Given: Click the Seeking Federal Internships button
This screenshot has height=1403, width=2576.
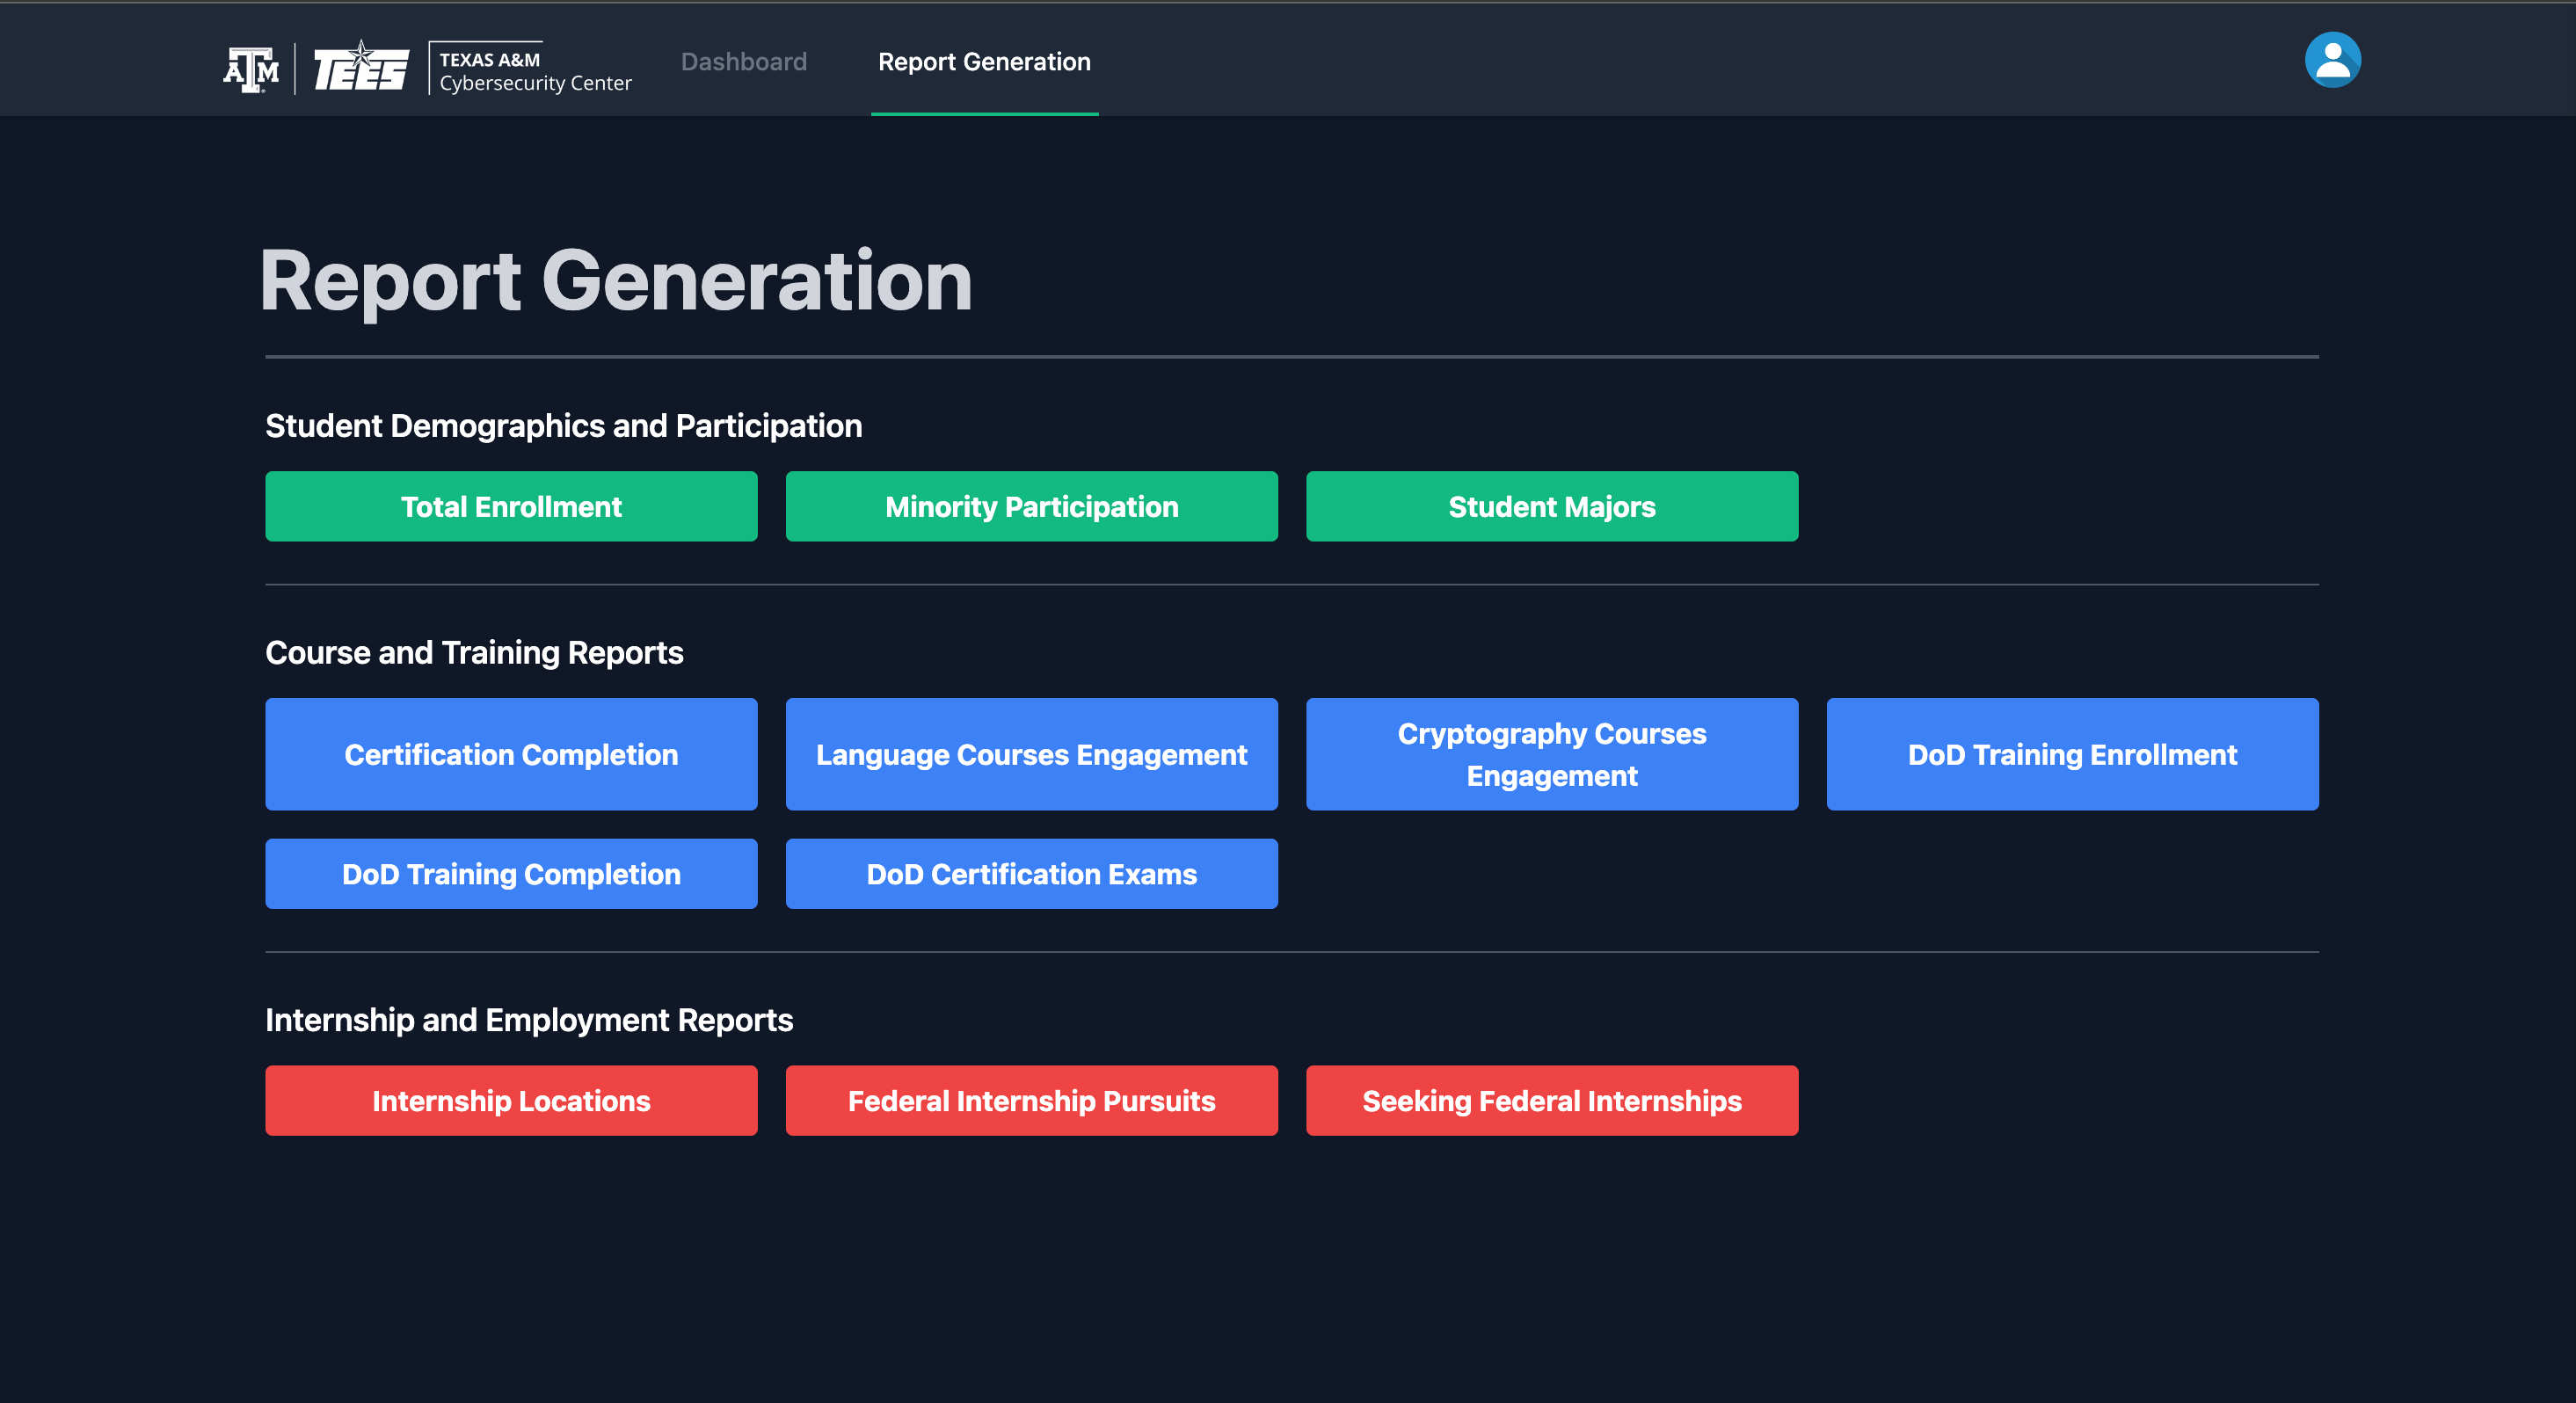Looking at the screenshot, I should click(x=1551, y=1101).
